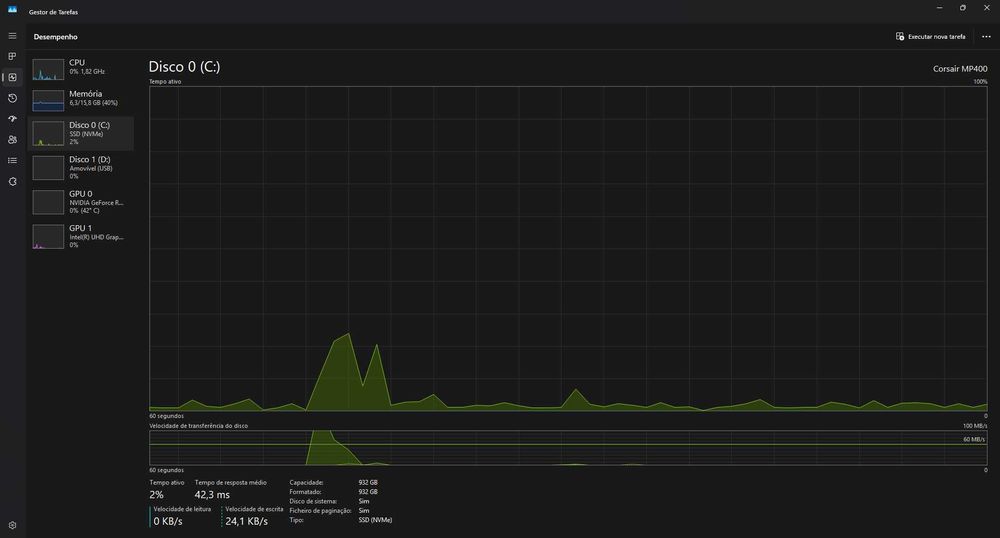Click the Gestor de Tarefas window title
This screenshot has width=1000, height=538.
pos(54,12)
